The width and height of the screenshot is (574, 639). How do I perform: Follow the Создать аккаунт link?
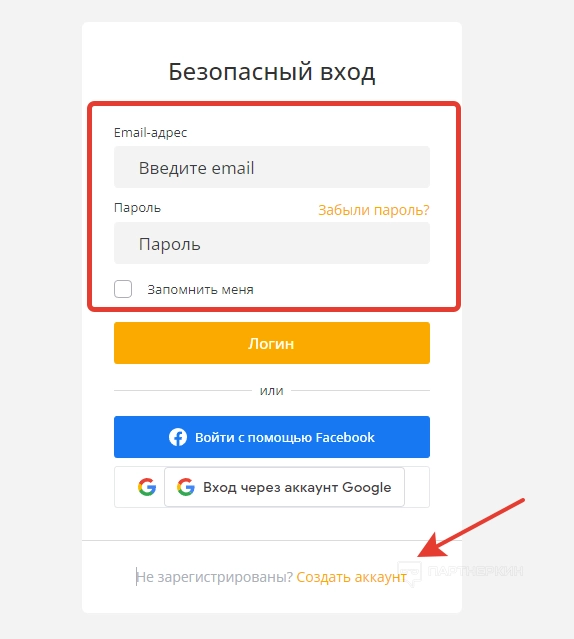tap(351, 577)
